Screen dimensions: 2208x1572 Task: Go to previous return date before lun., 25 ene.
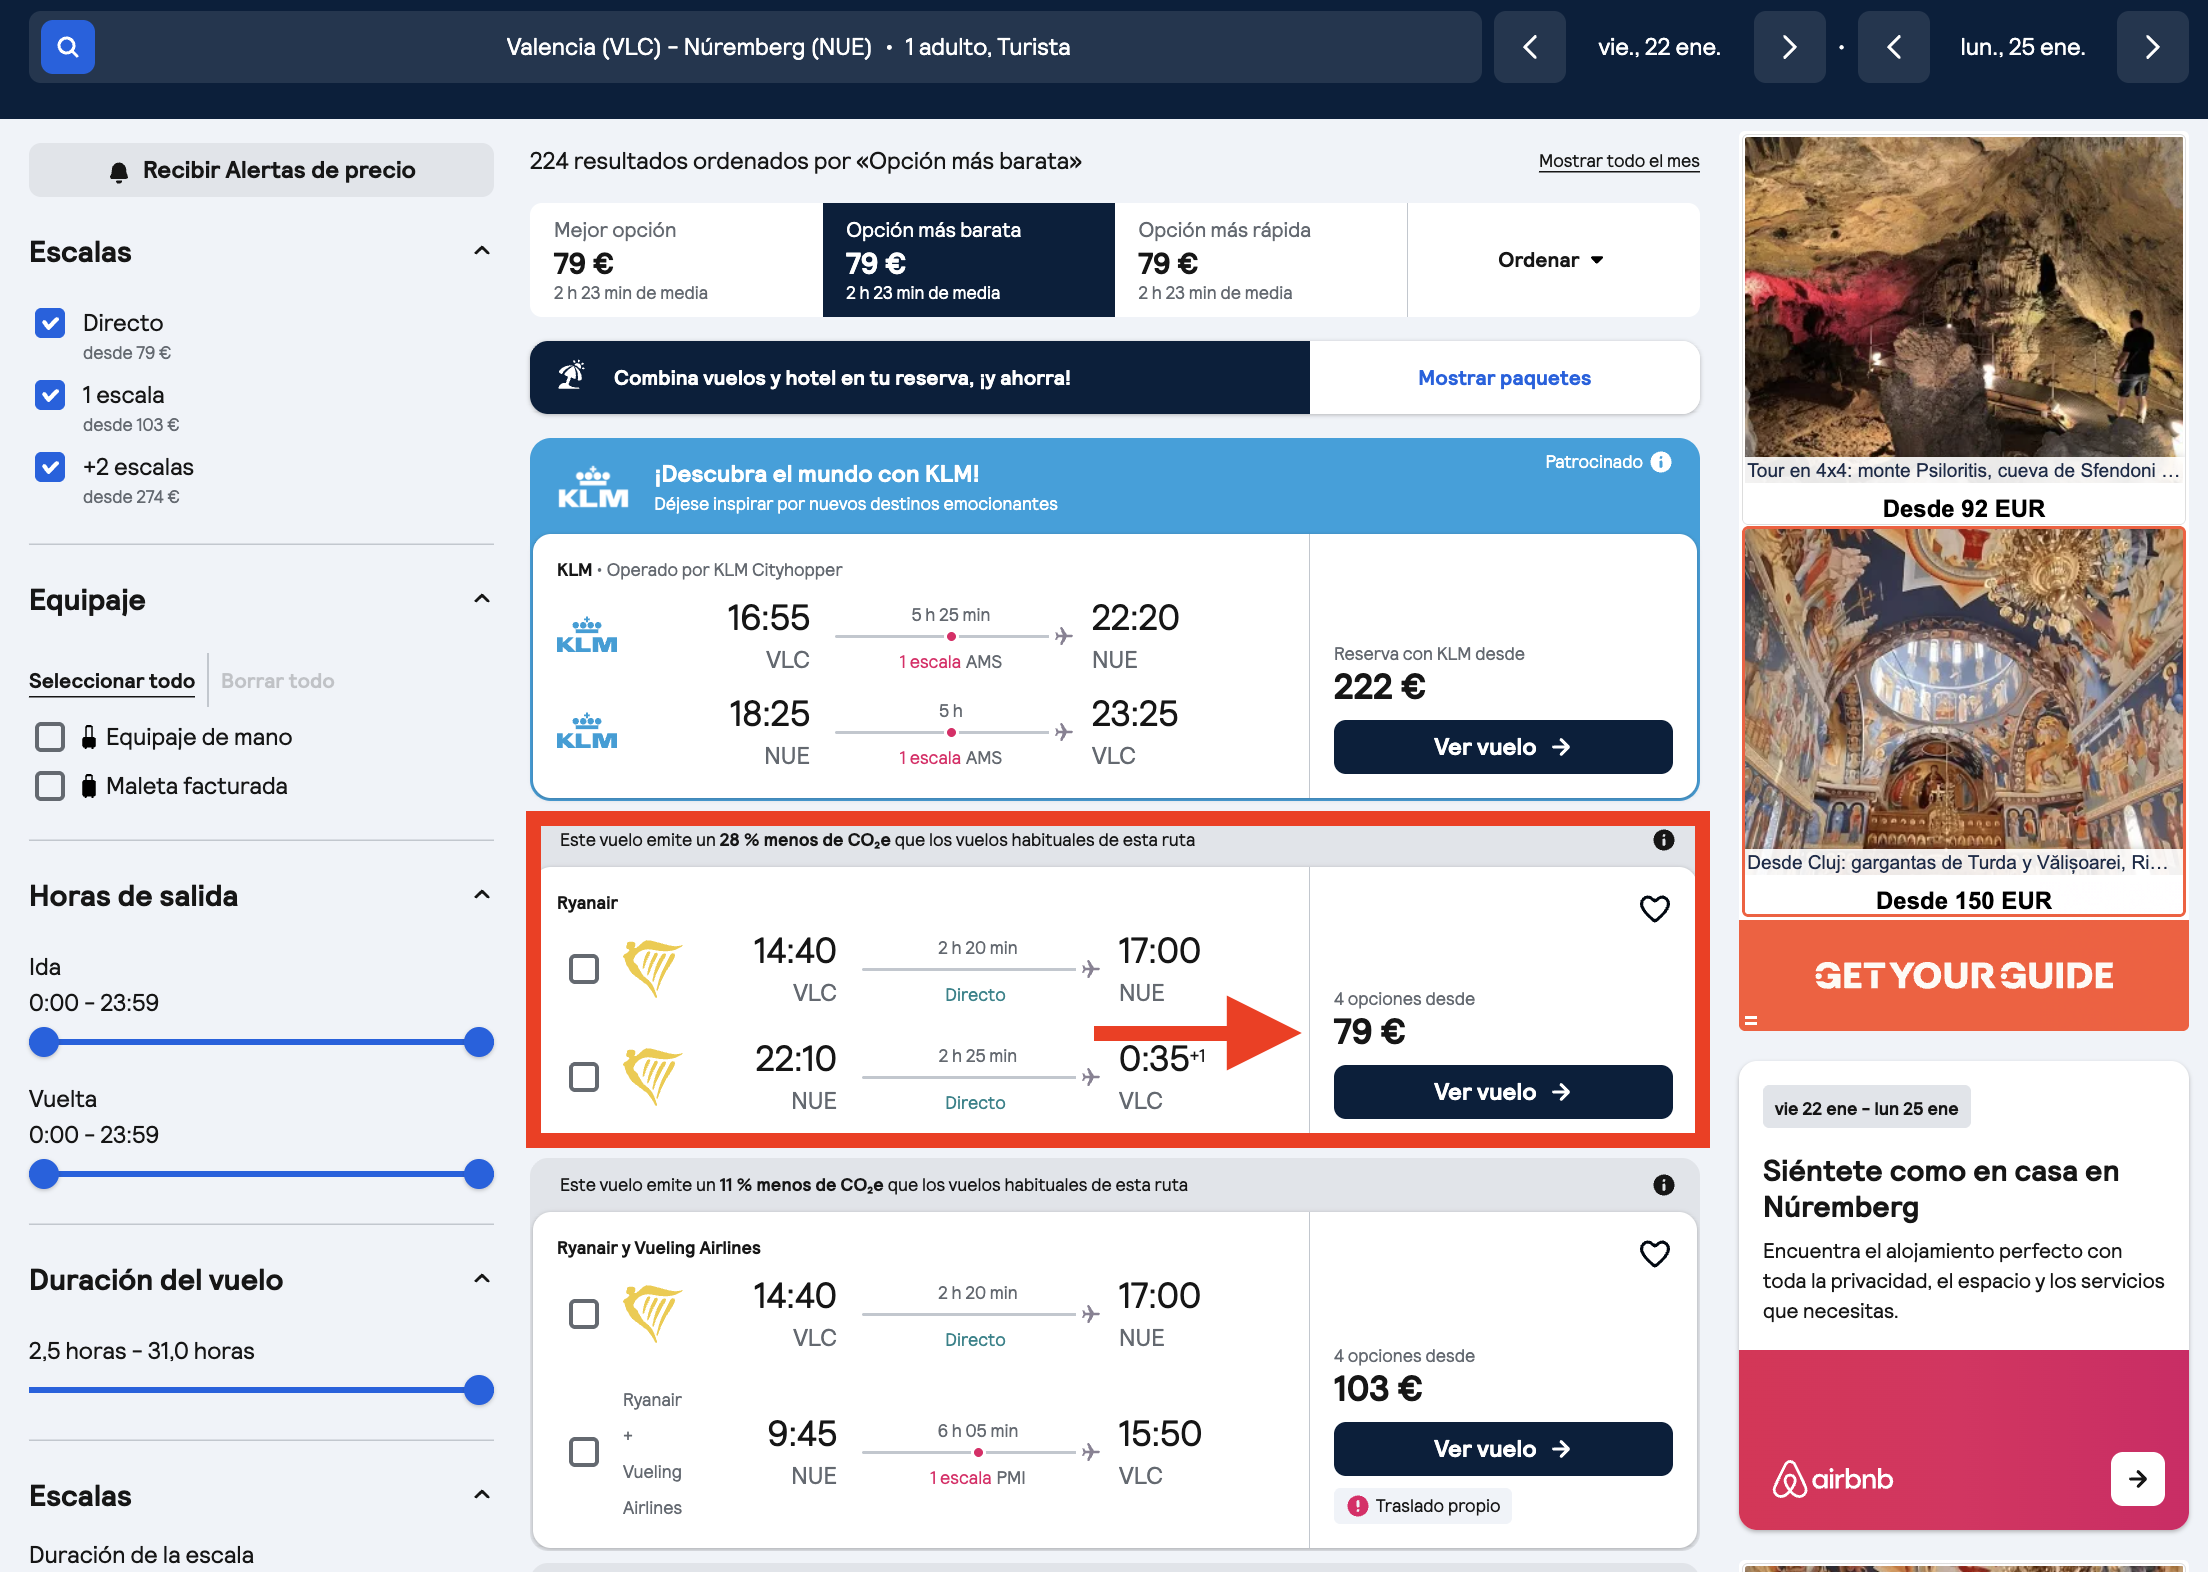pos(1894,47)
